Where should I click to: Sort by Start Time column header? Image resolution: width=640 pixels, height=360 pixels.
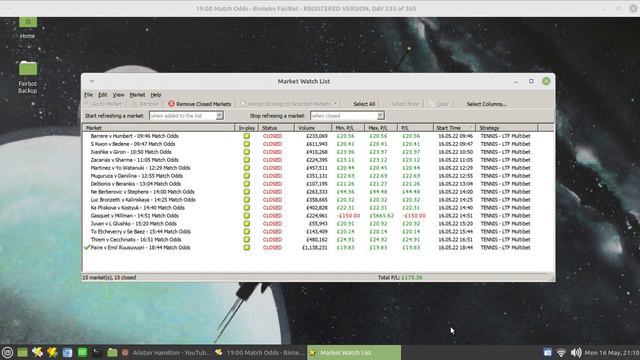tap(455, 128)
